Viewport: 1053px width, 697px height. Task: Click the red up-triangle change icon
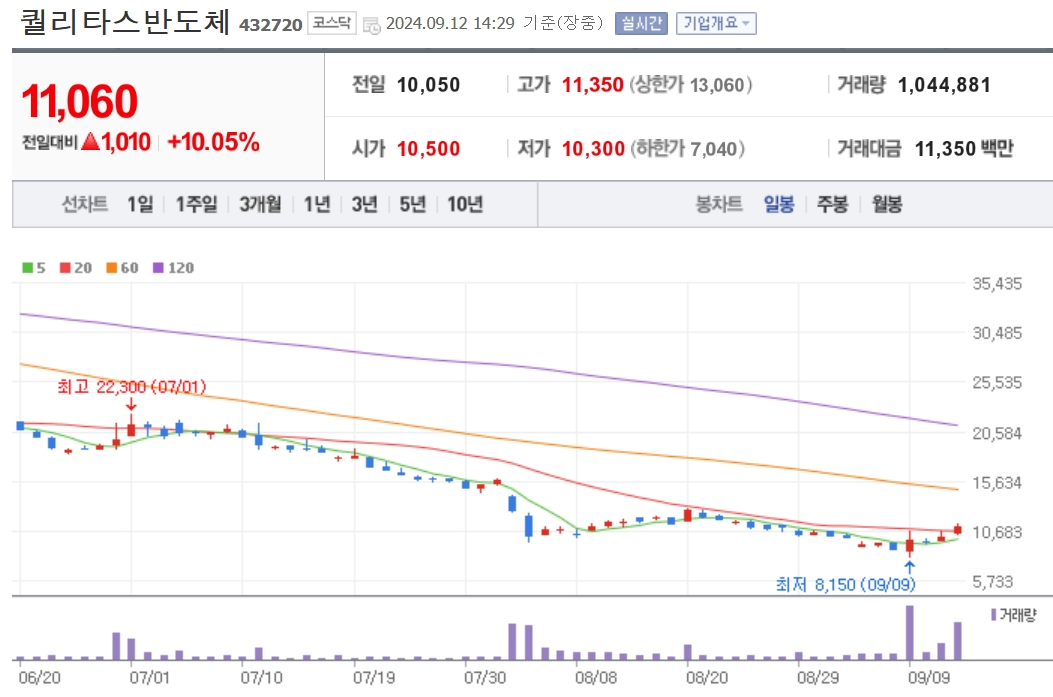click(91, 142)
